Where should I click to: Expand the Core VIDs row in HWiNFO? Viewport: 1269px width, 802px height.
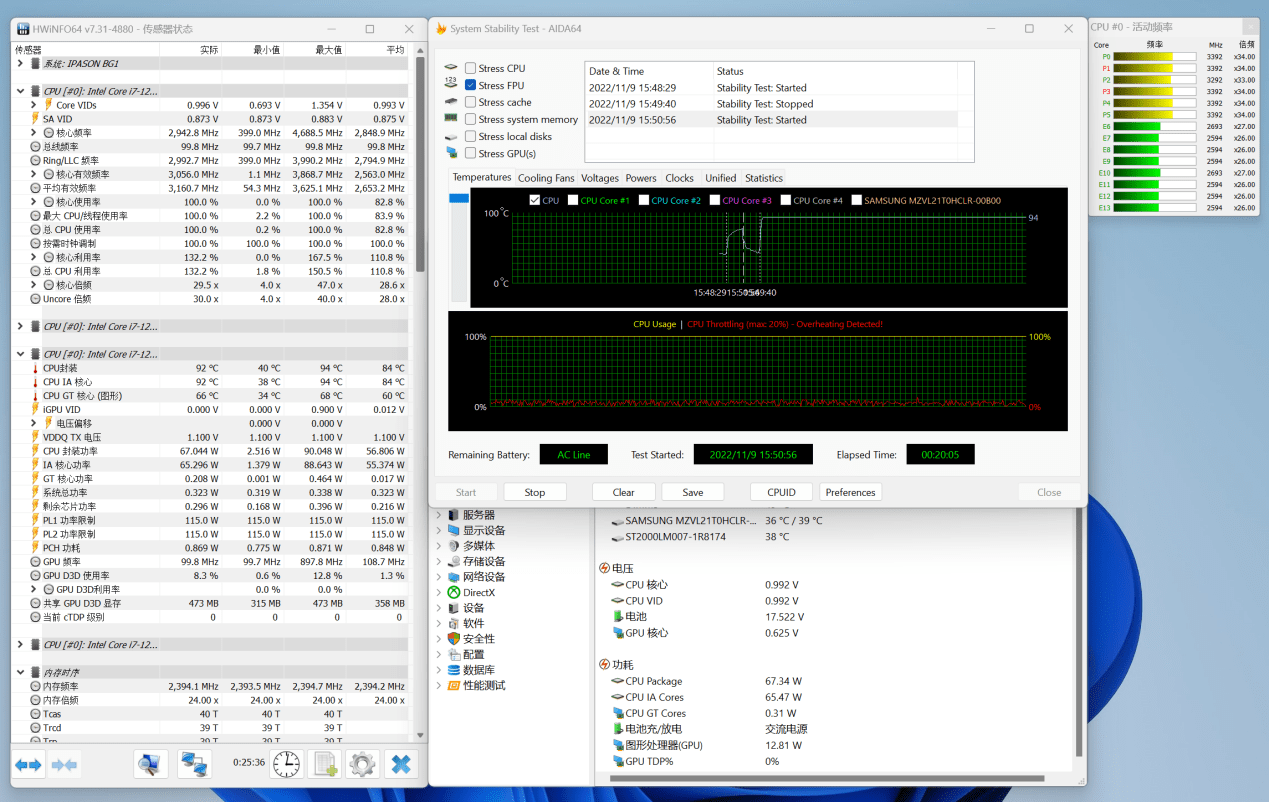click(34, 105)
